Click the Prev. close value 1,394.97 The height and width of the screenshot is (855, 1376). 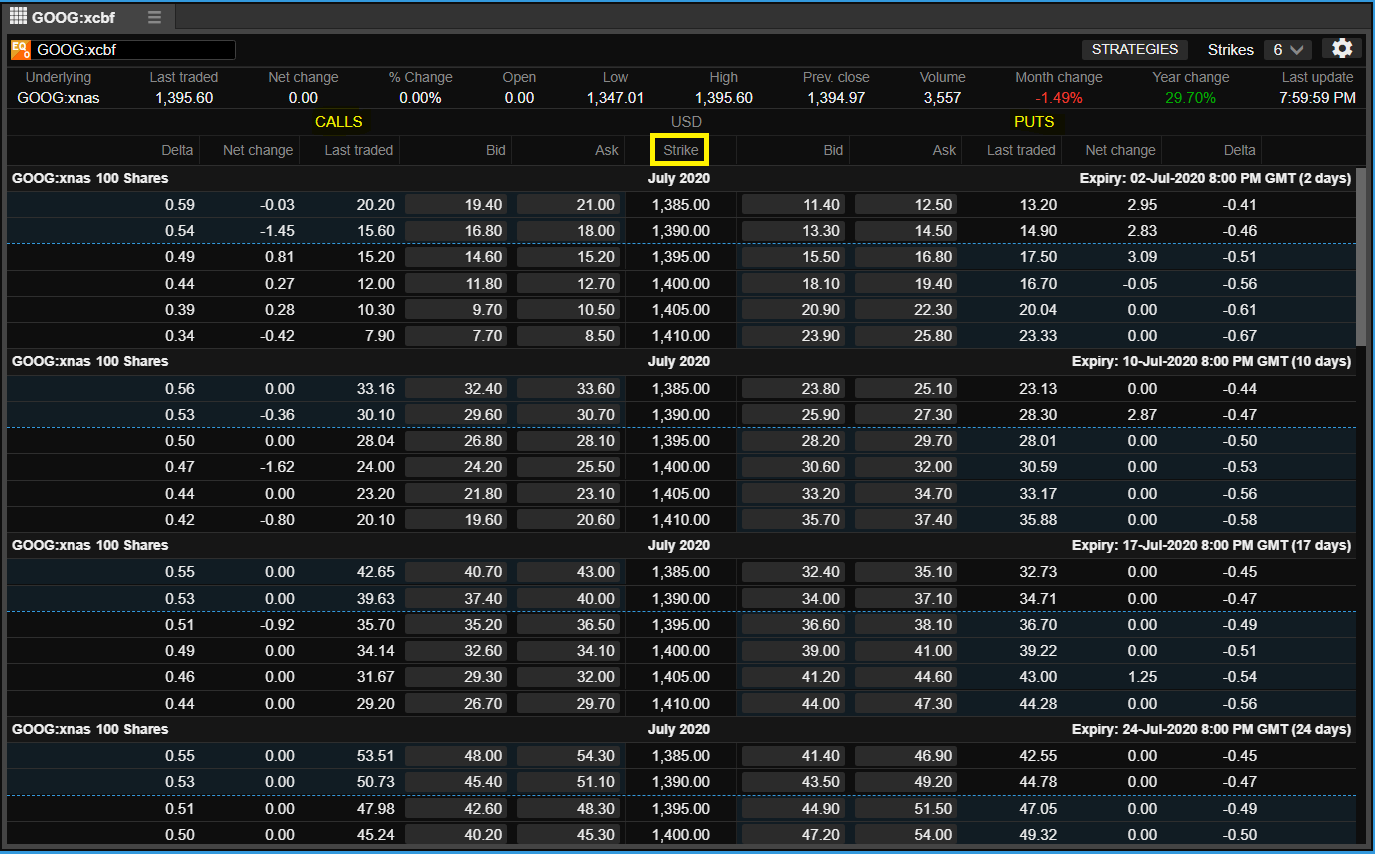tap(835, 98)
